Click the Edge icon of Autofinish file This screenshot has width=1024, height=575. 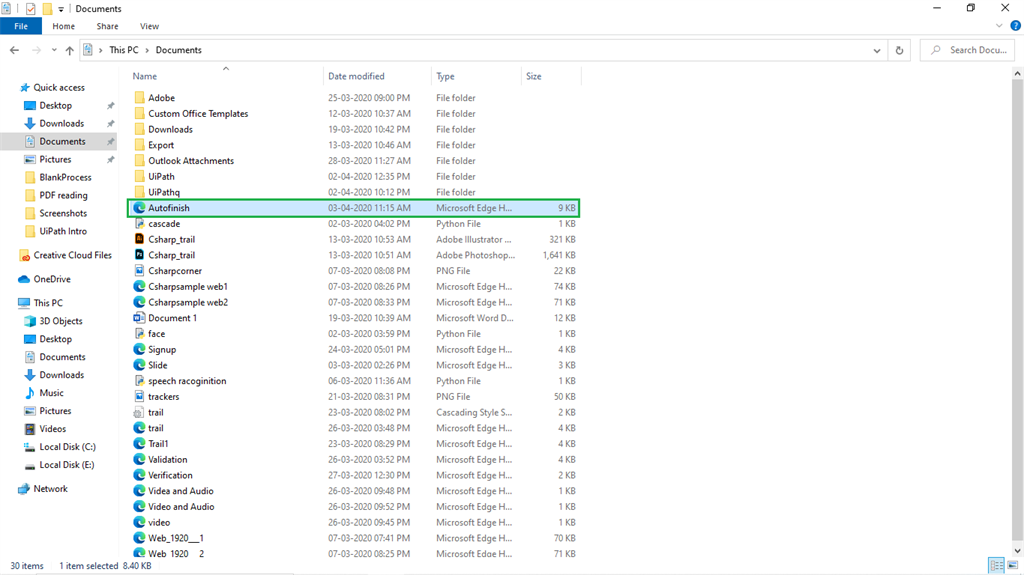[139, 208]
